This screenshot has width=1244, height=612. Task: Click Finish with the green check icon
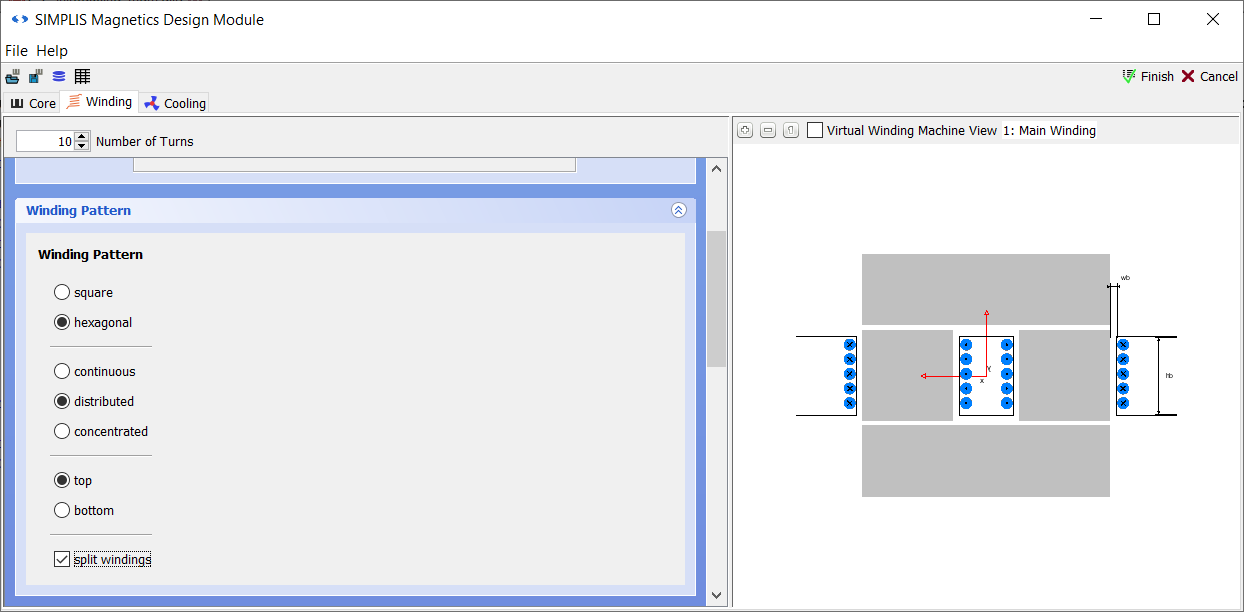click(1147, 77)
